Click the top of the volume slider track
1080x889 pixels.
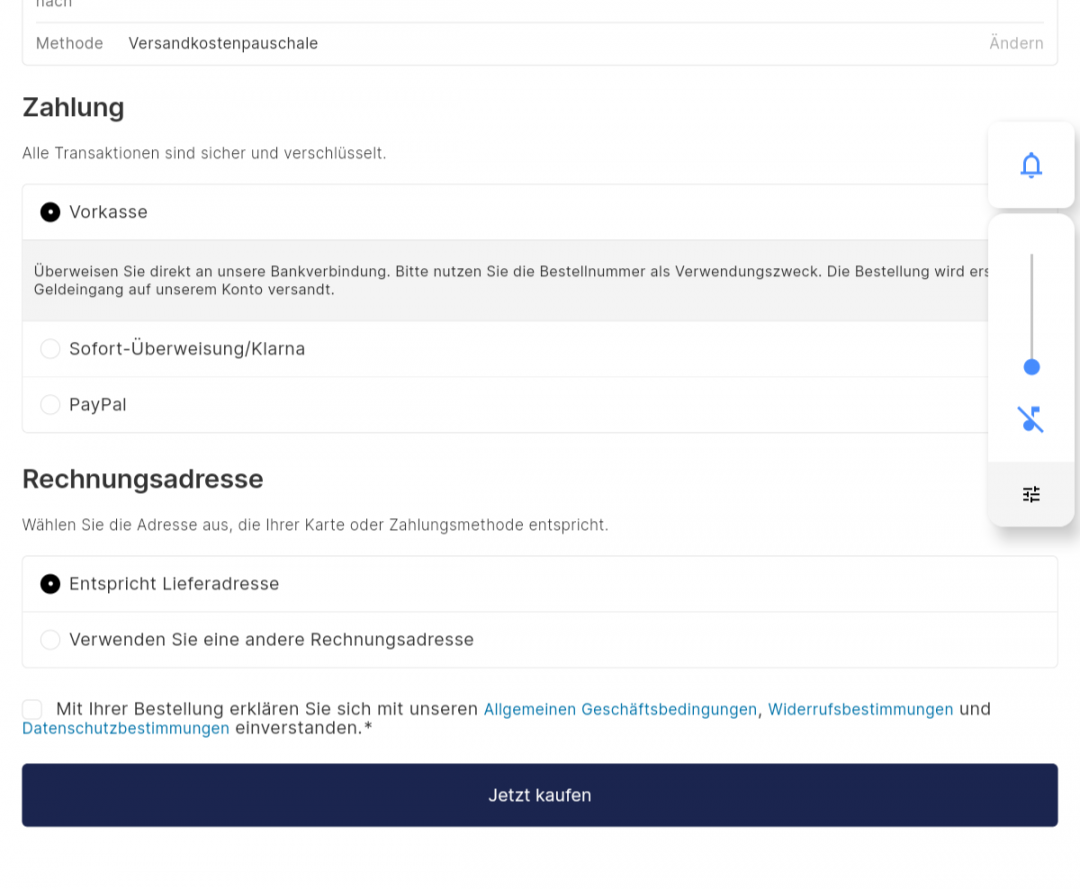[x=1031, y=256]
